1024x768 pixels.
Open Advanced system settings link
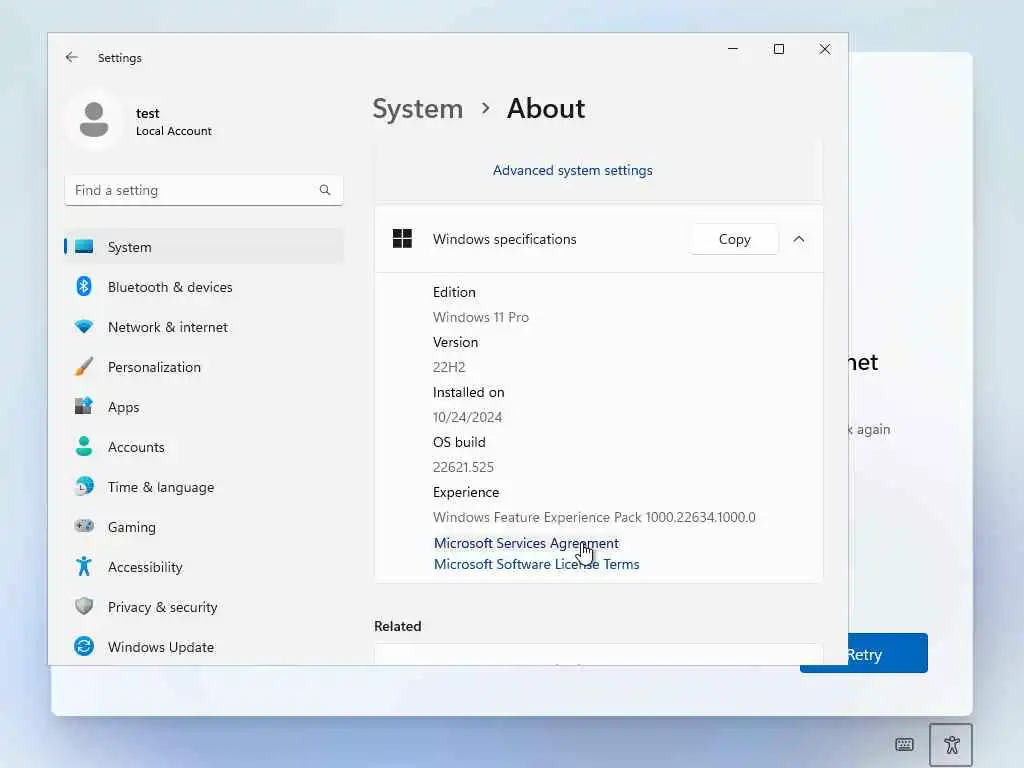[x=572, y=170]
